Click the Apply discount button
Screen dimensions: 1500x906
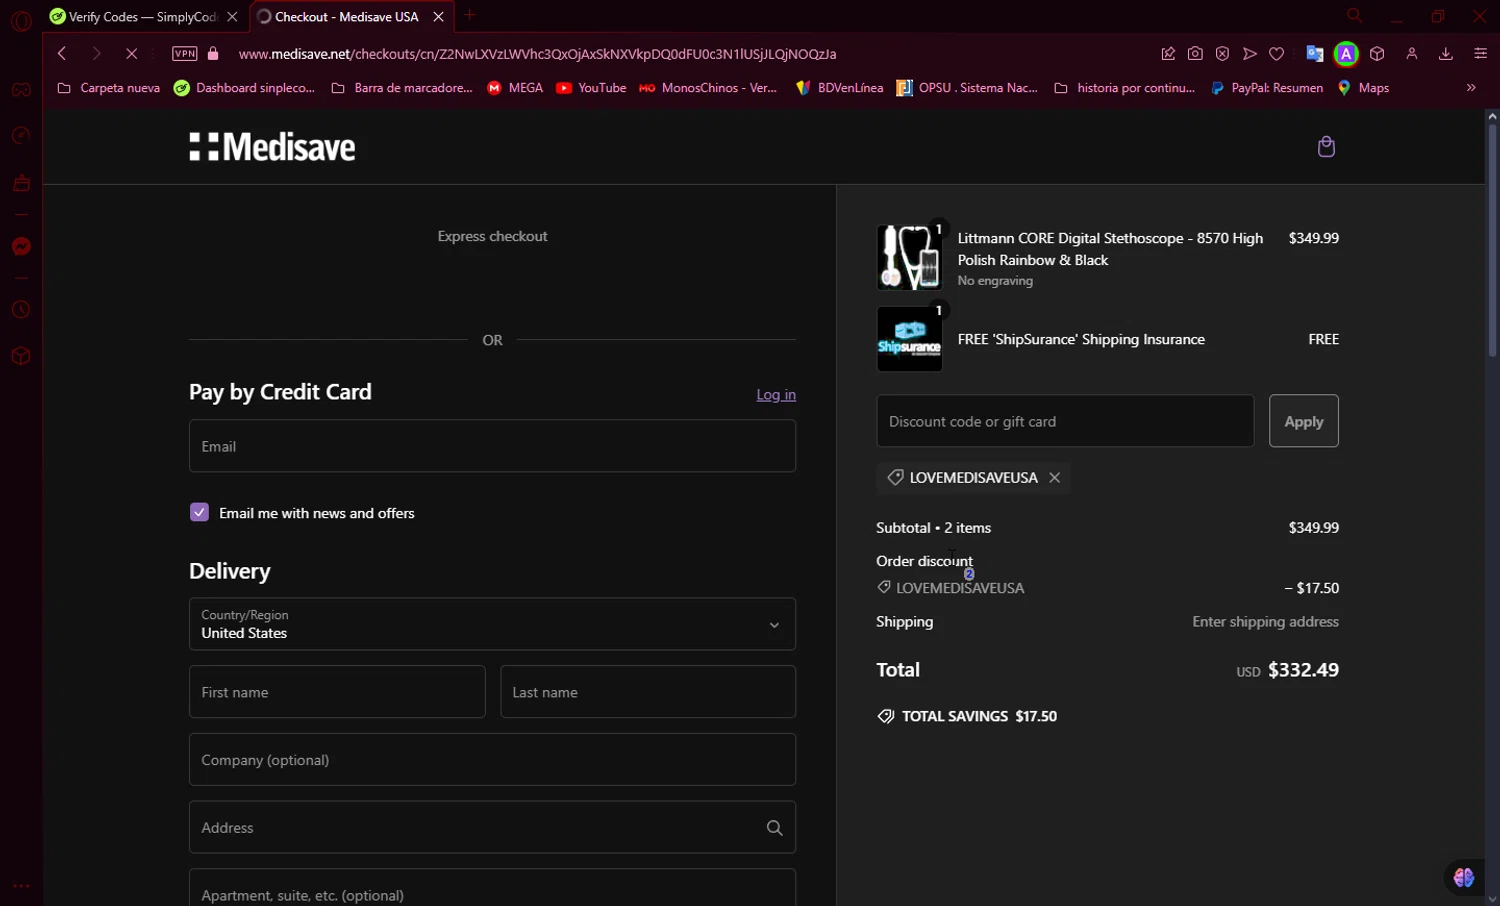[x=1304, y=421]
